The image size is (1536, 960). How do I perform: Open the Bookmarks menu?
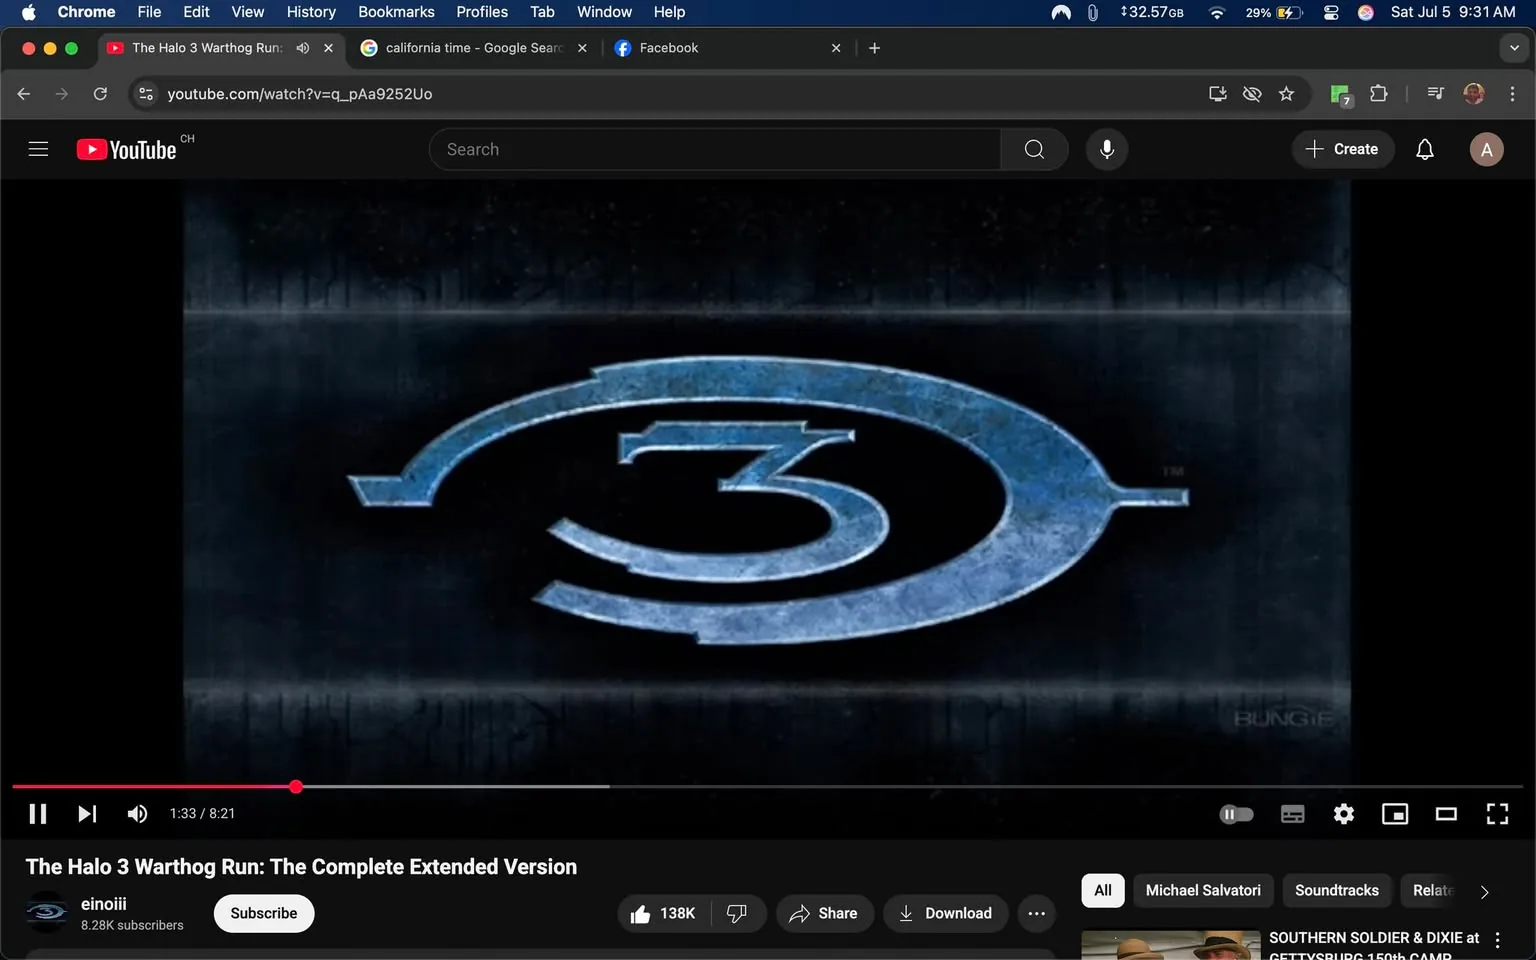click(x=396, y=12)
